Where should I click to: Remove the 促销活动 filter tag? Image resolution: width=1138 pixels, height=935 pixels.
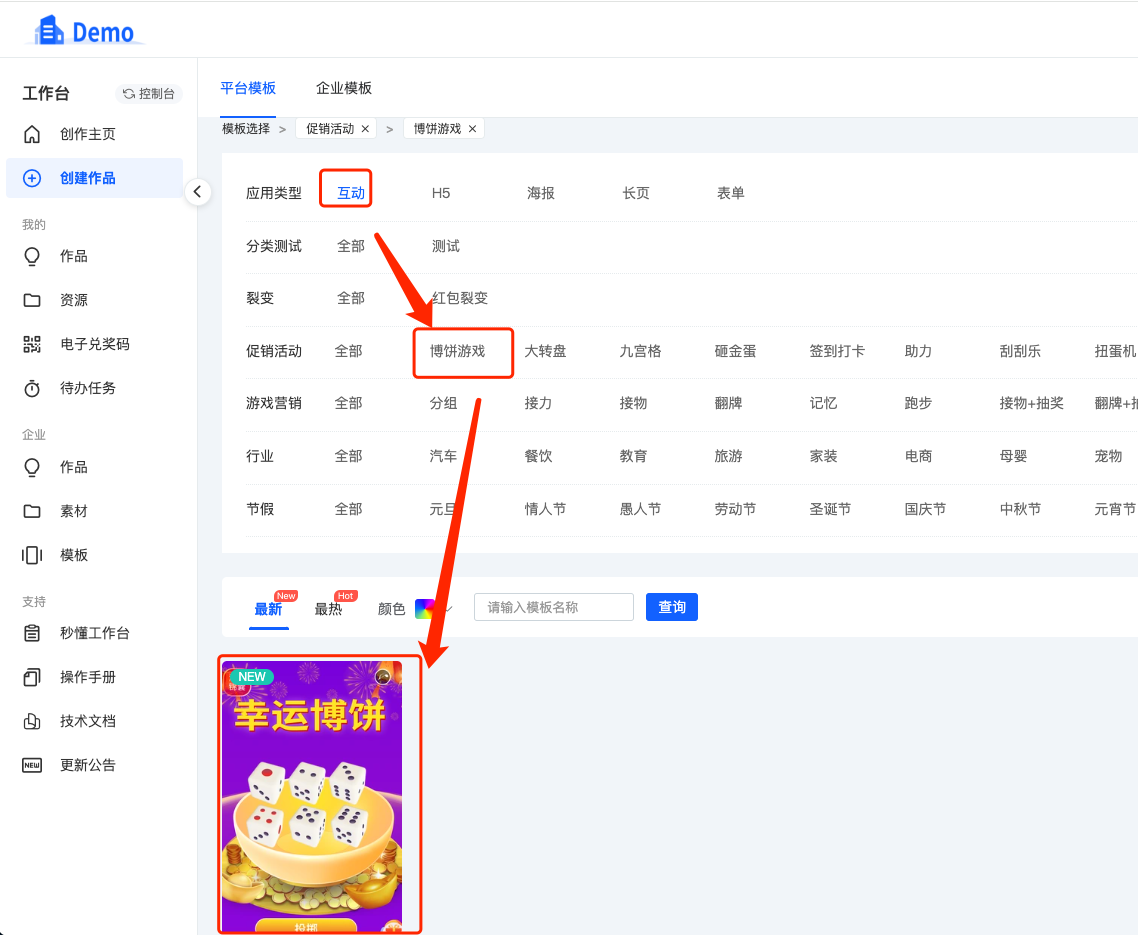coord(365,129)
